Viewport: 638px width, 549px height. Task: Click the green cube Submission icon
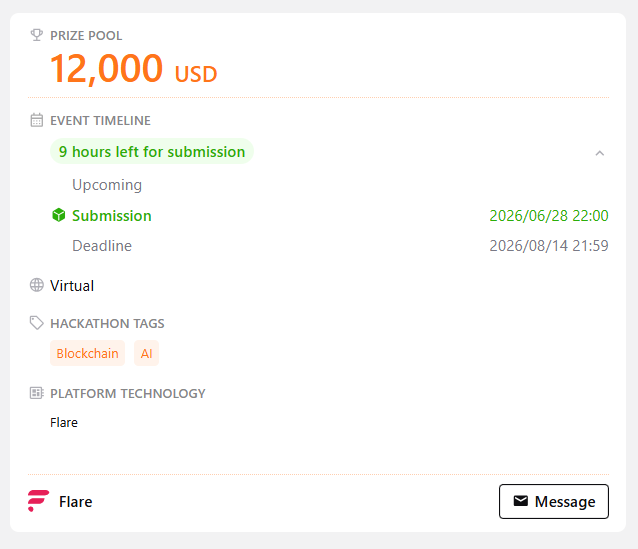click(x=59, y=215)
